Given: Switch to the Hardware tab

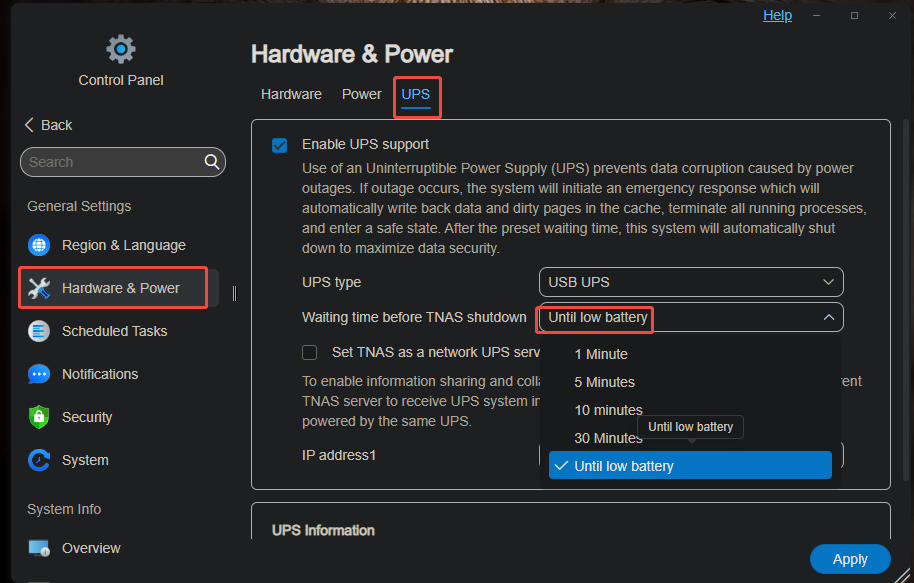Looking at the screenshot, I should click(291, 94).
